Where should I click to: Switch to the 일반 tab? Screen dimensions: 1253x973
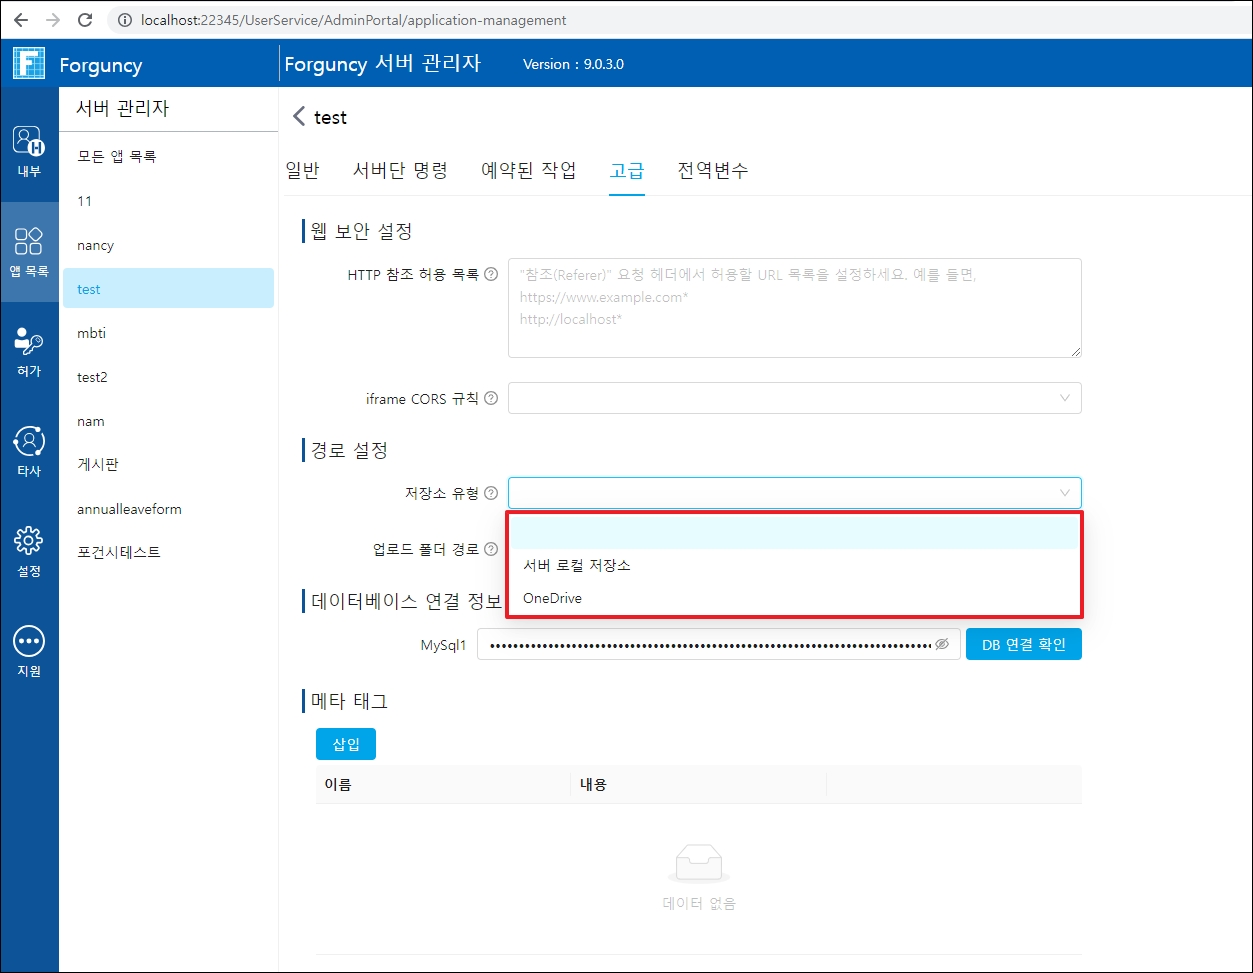click(302, 170)
